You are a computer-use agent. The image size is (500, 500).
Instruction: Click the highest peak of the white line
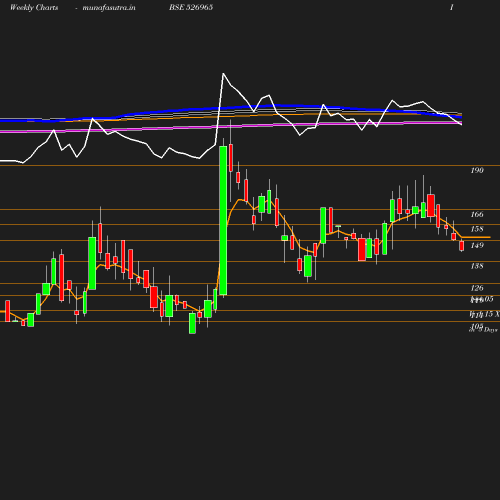pyautogui.click(x=223, y=73)
